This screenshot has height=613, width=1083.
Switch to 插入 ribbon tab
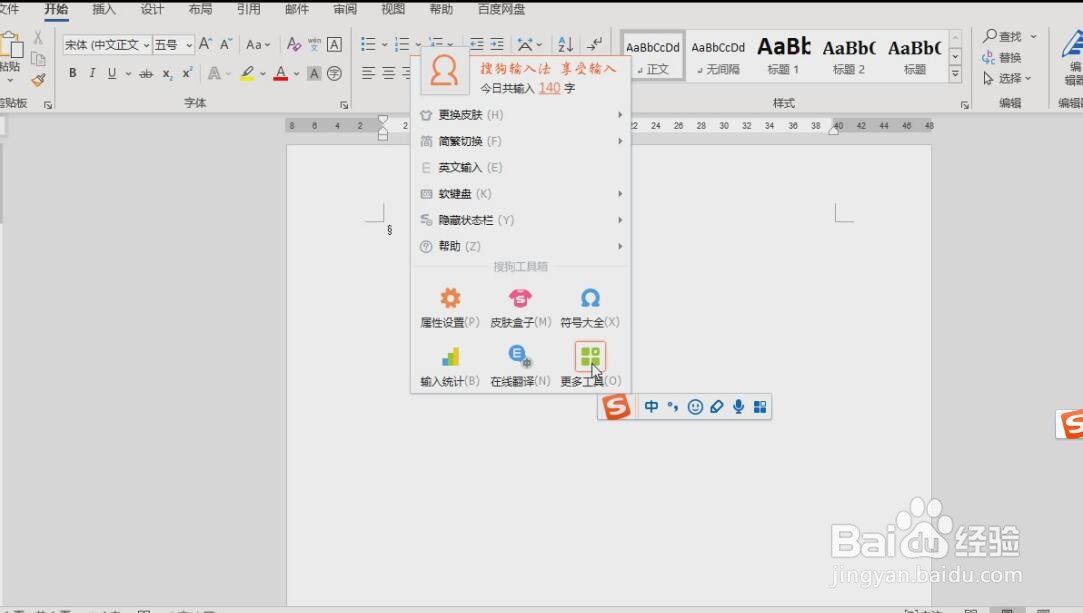(x=104, y=9)
